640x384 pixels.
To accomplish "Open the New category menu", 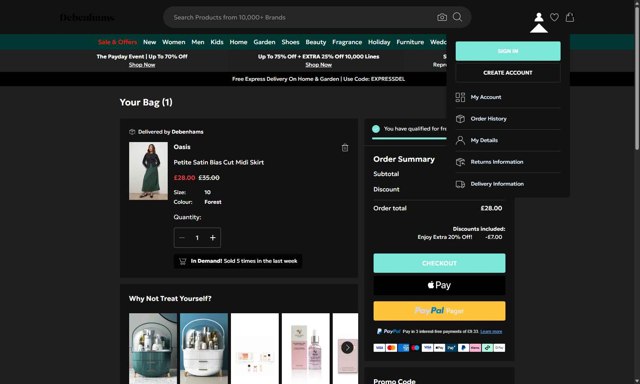I will [x=149, y=42].
